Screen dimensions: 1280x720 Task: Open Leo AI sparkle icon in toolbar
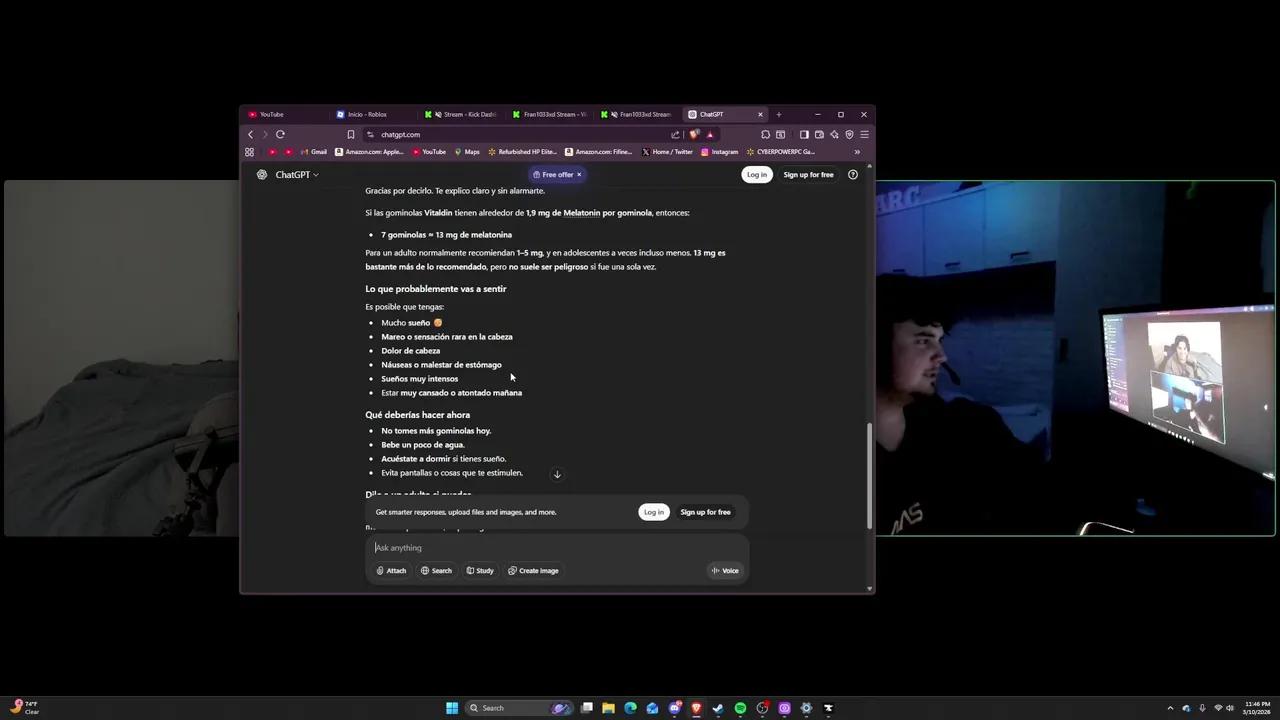834,134
